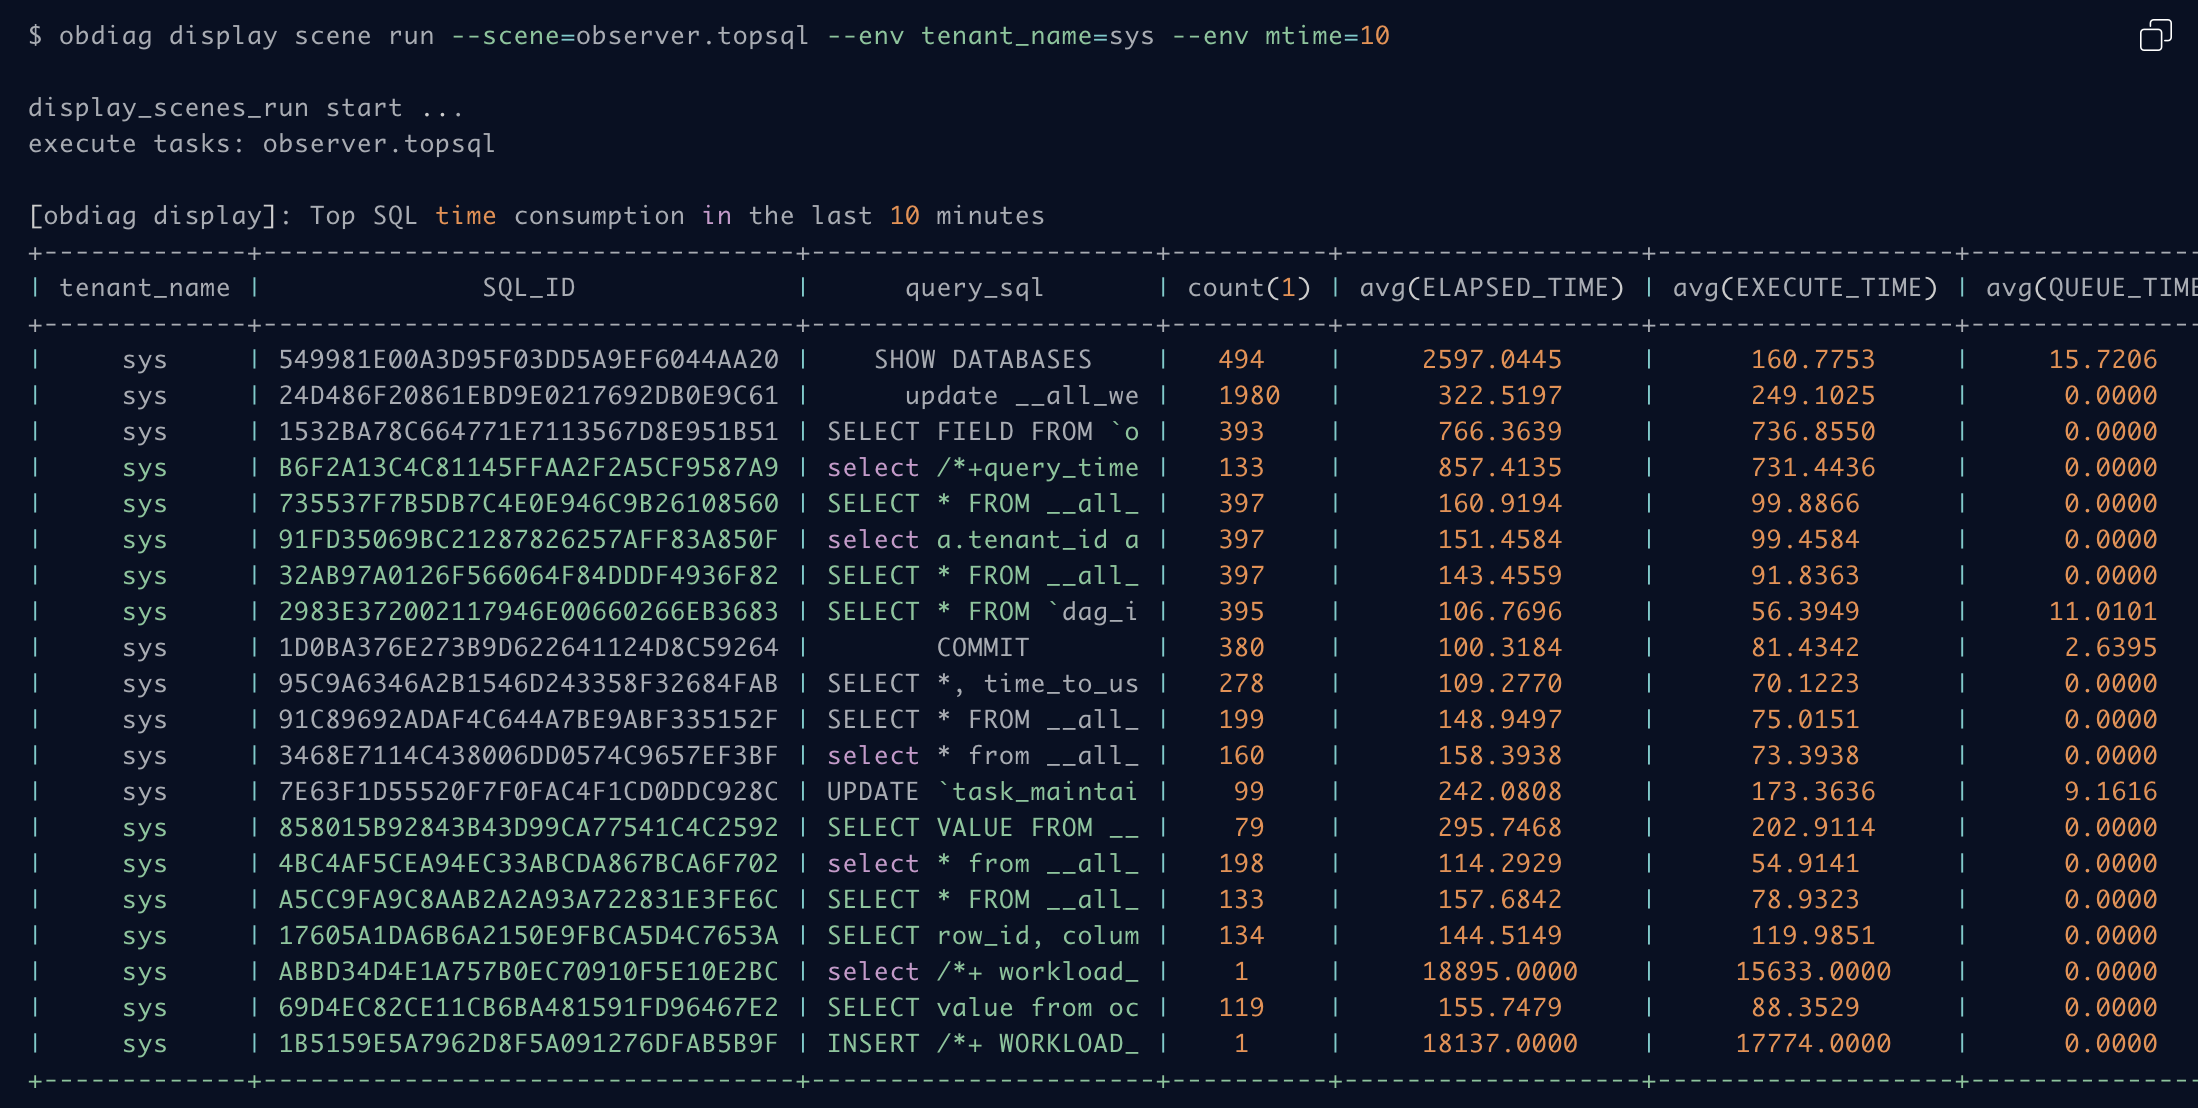Click the query_sql column header
The height and width of the screenshot is (1108, 2198).
974,288
